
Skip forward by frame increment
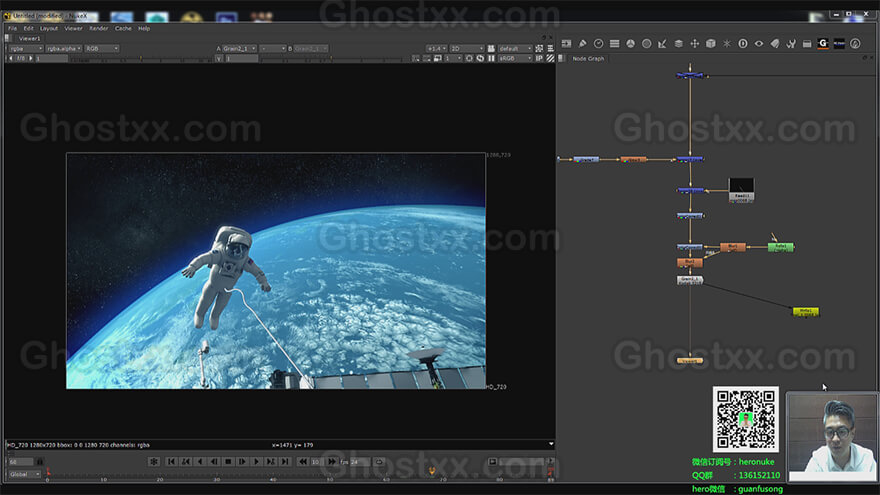[332, 461]
